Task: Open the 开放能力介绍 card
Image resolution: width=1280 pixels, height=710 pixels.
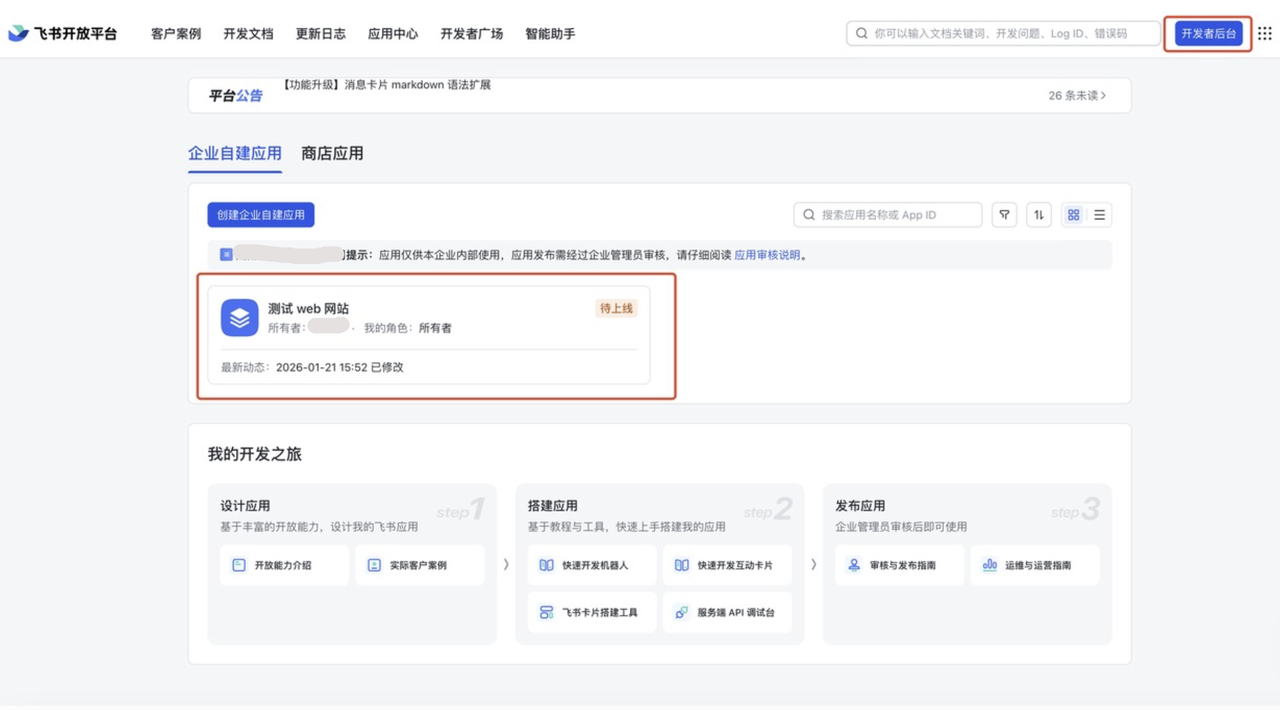Action: click(285, 565)
